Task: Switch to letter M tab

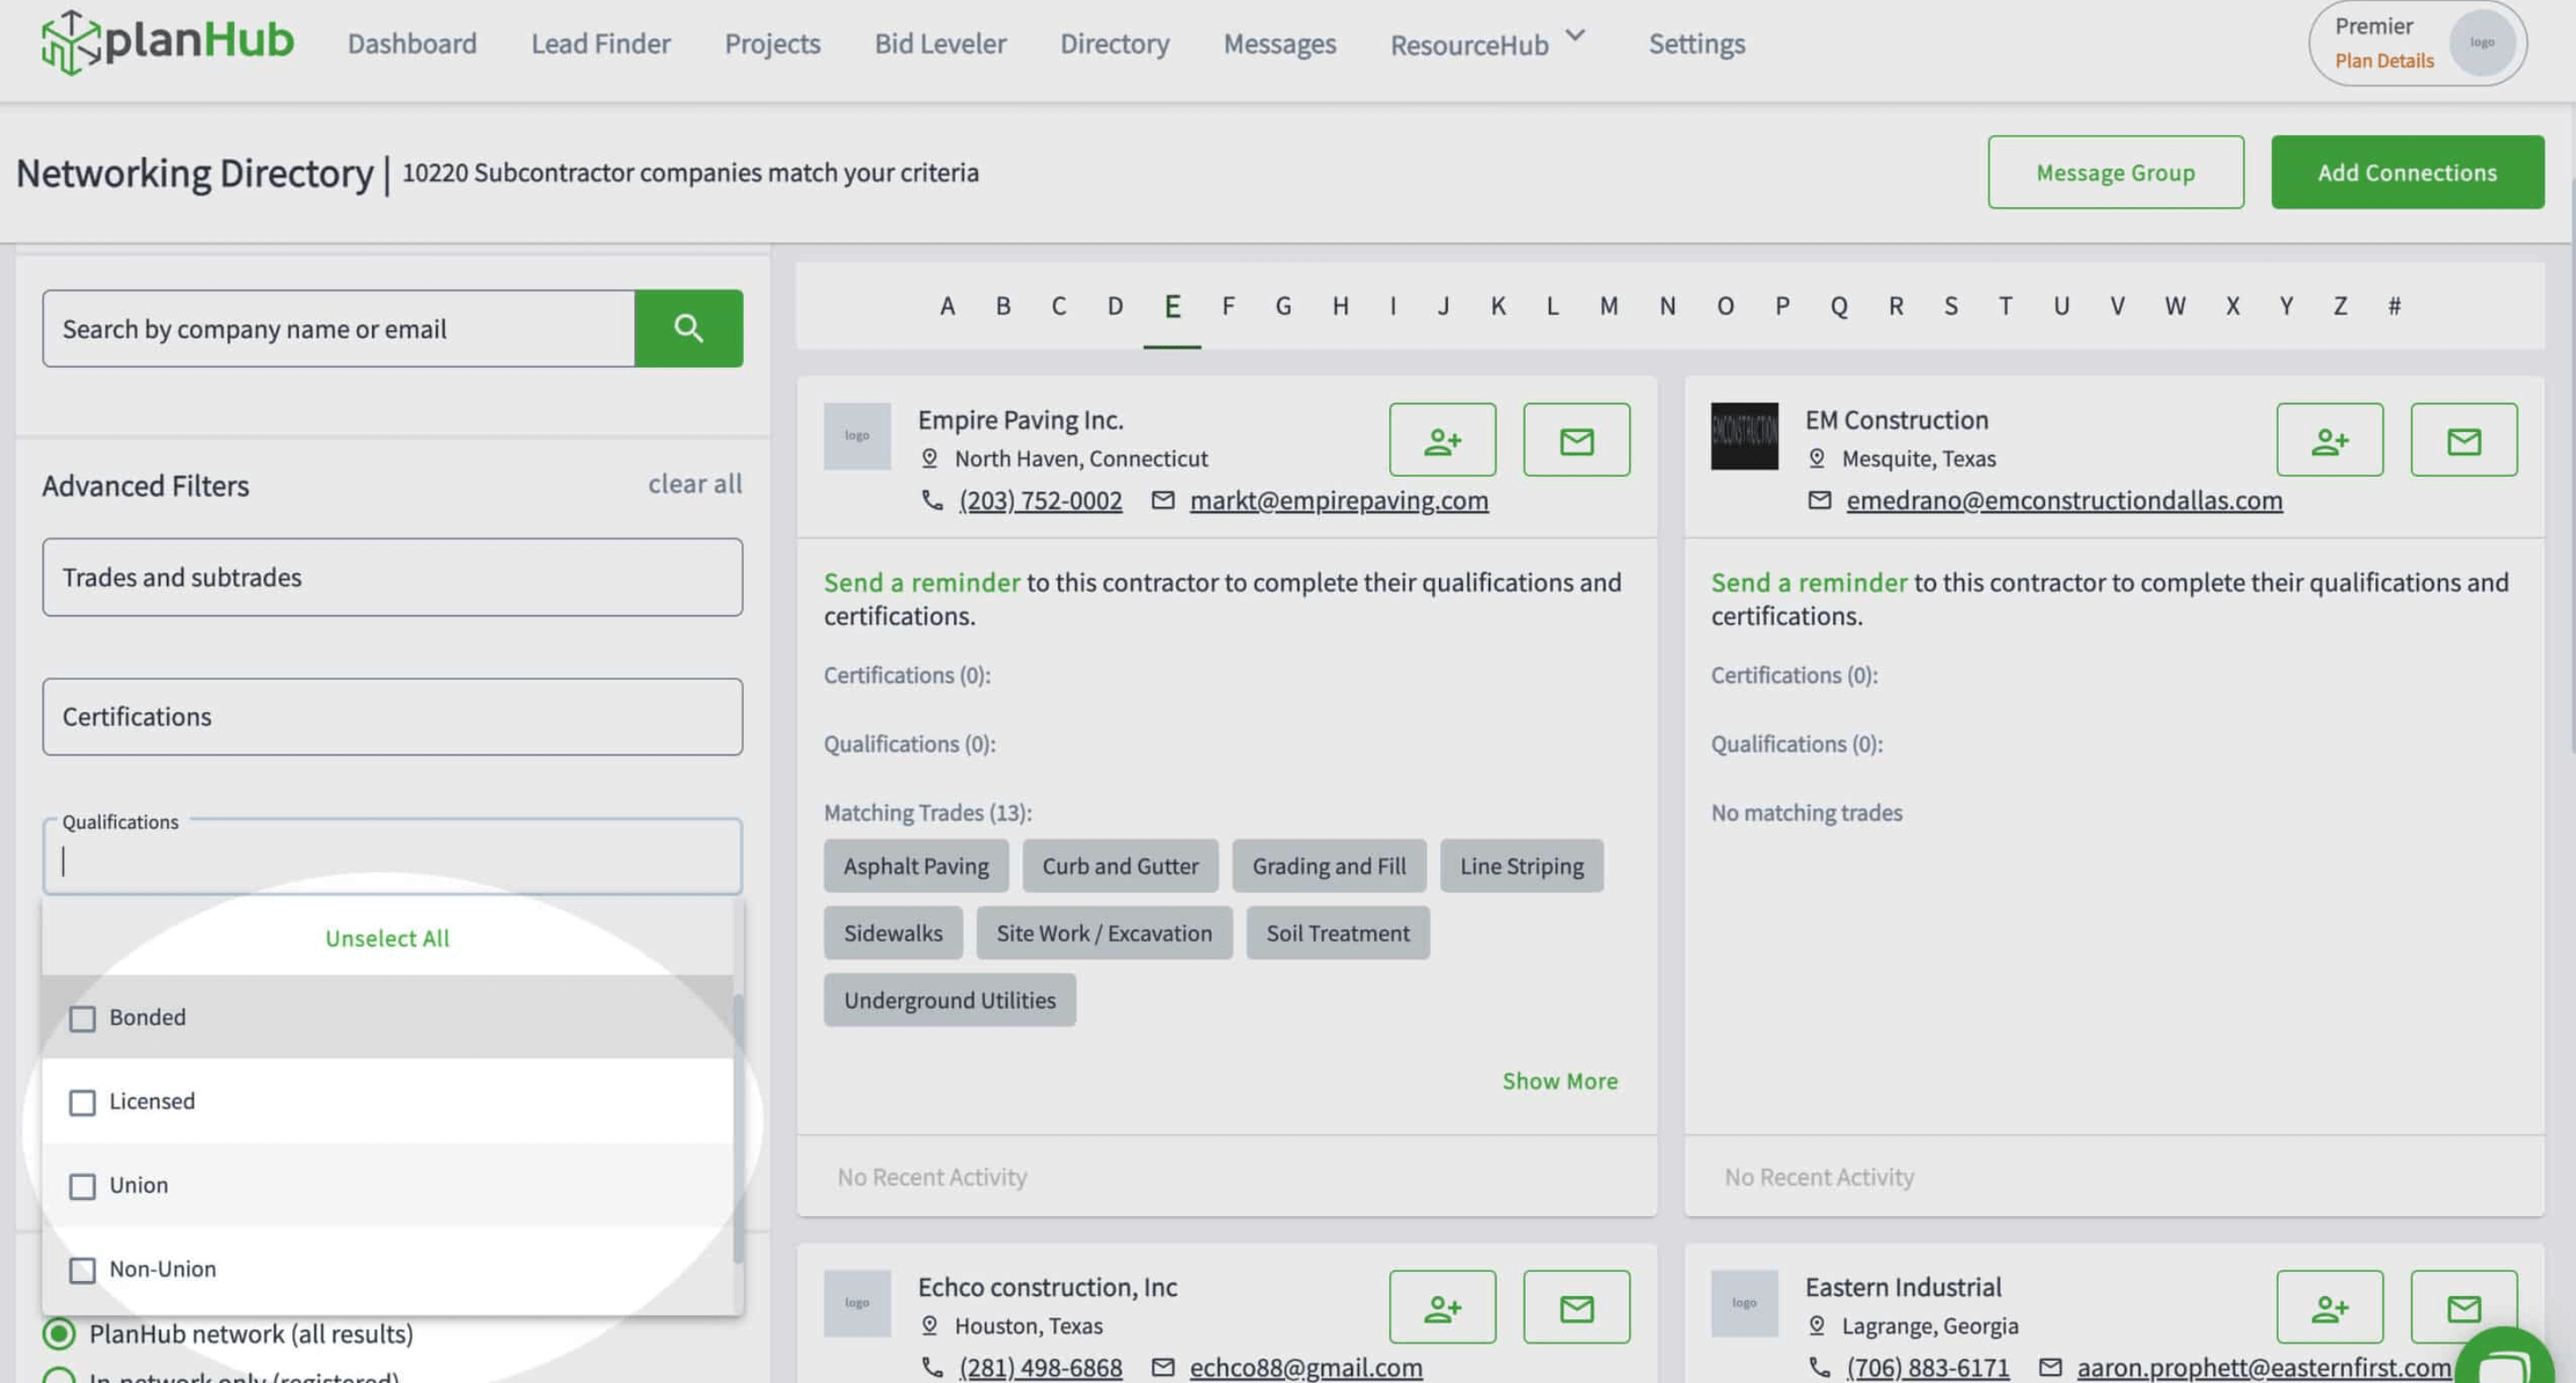Action: coord(1608,306)
